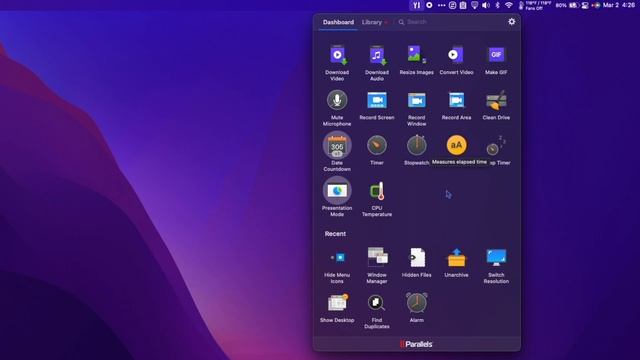
Task: Open Window Manager from Recent
Action: [377, 266]
